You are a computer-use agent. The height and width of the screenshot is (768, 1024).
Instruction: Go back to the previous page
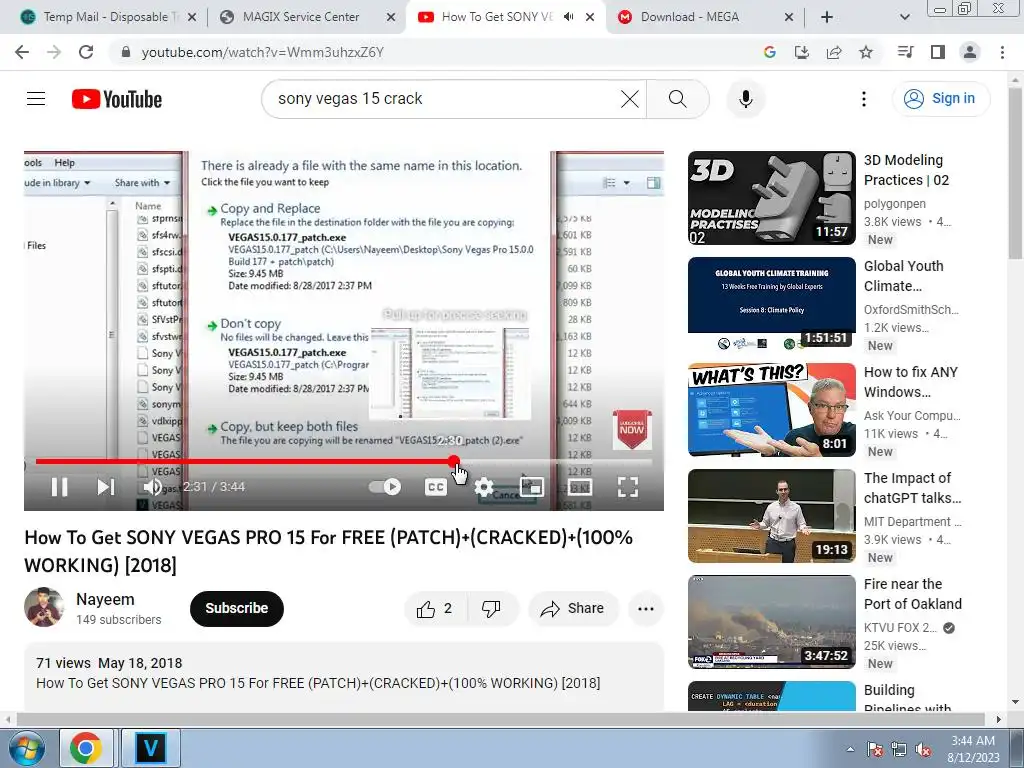22,52
